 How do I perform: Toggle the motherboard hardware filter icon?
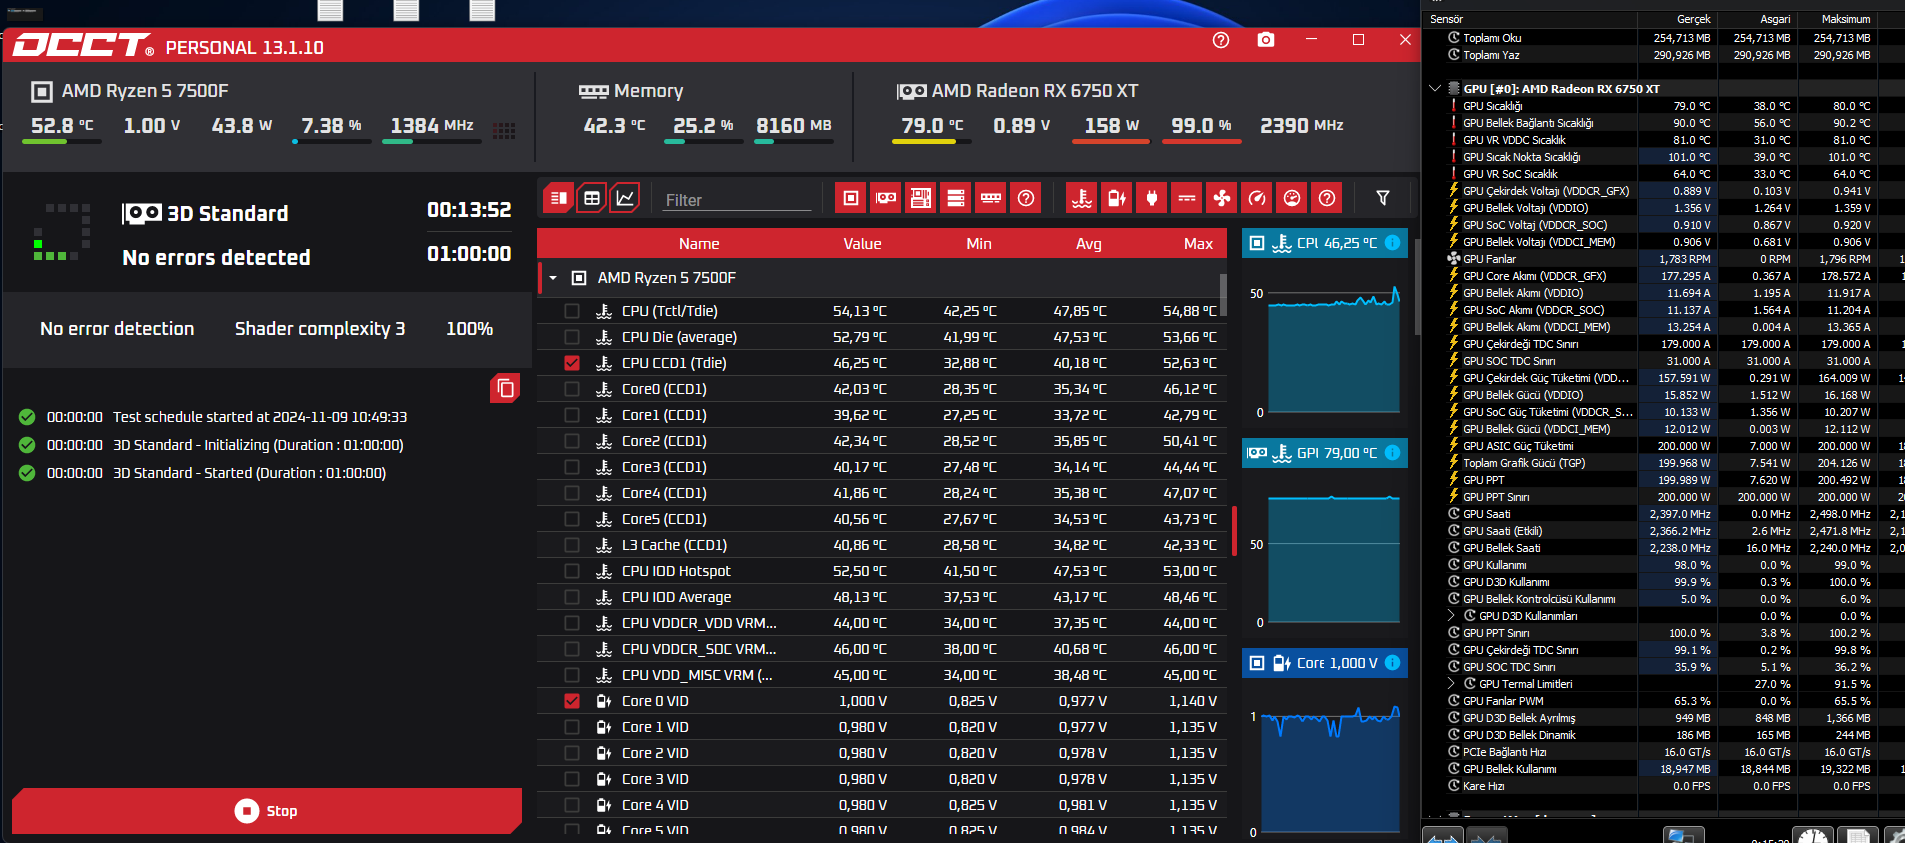pos(921,198)
